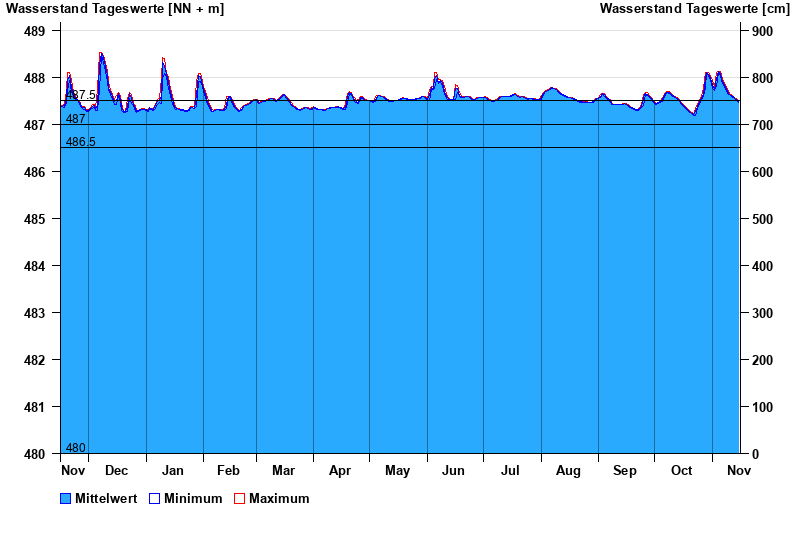Click the Dec month label
The height and width of the screenshot is (550, 800).
[x=116, y=471]
